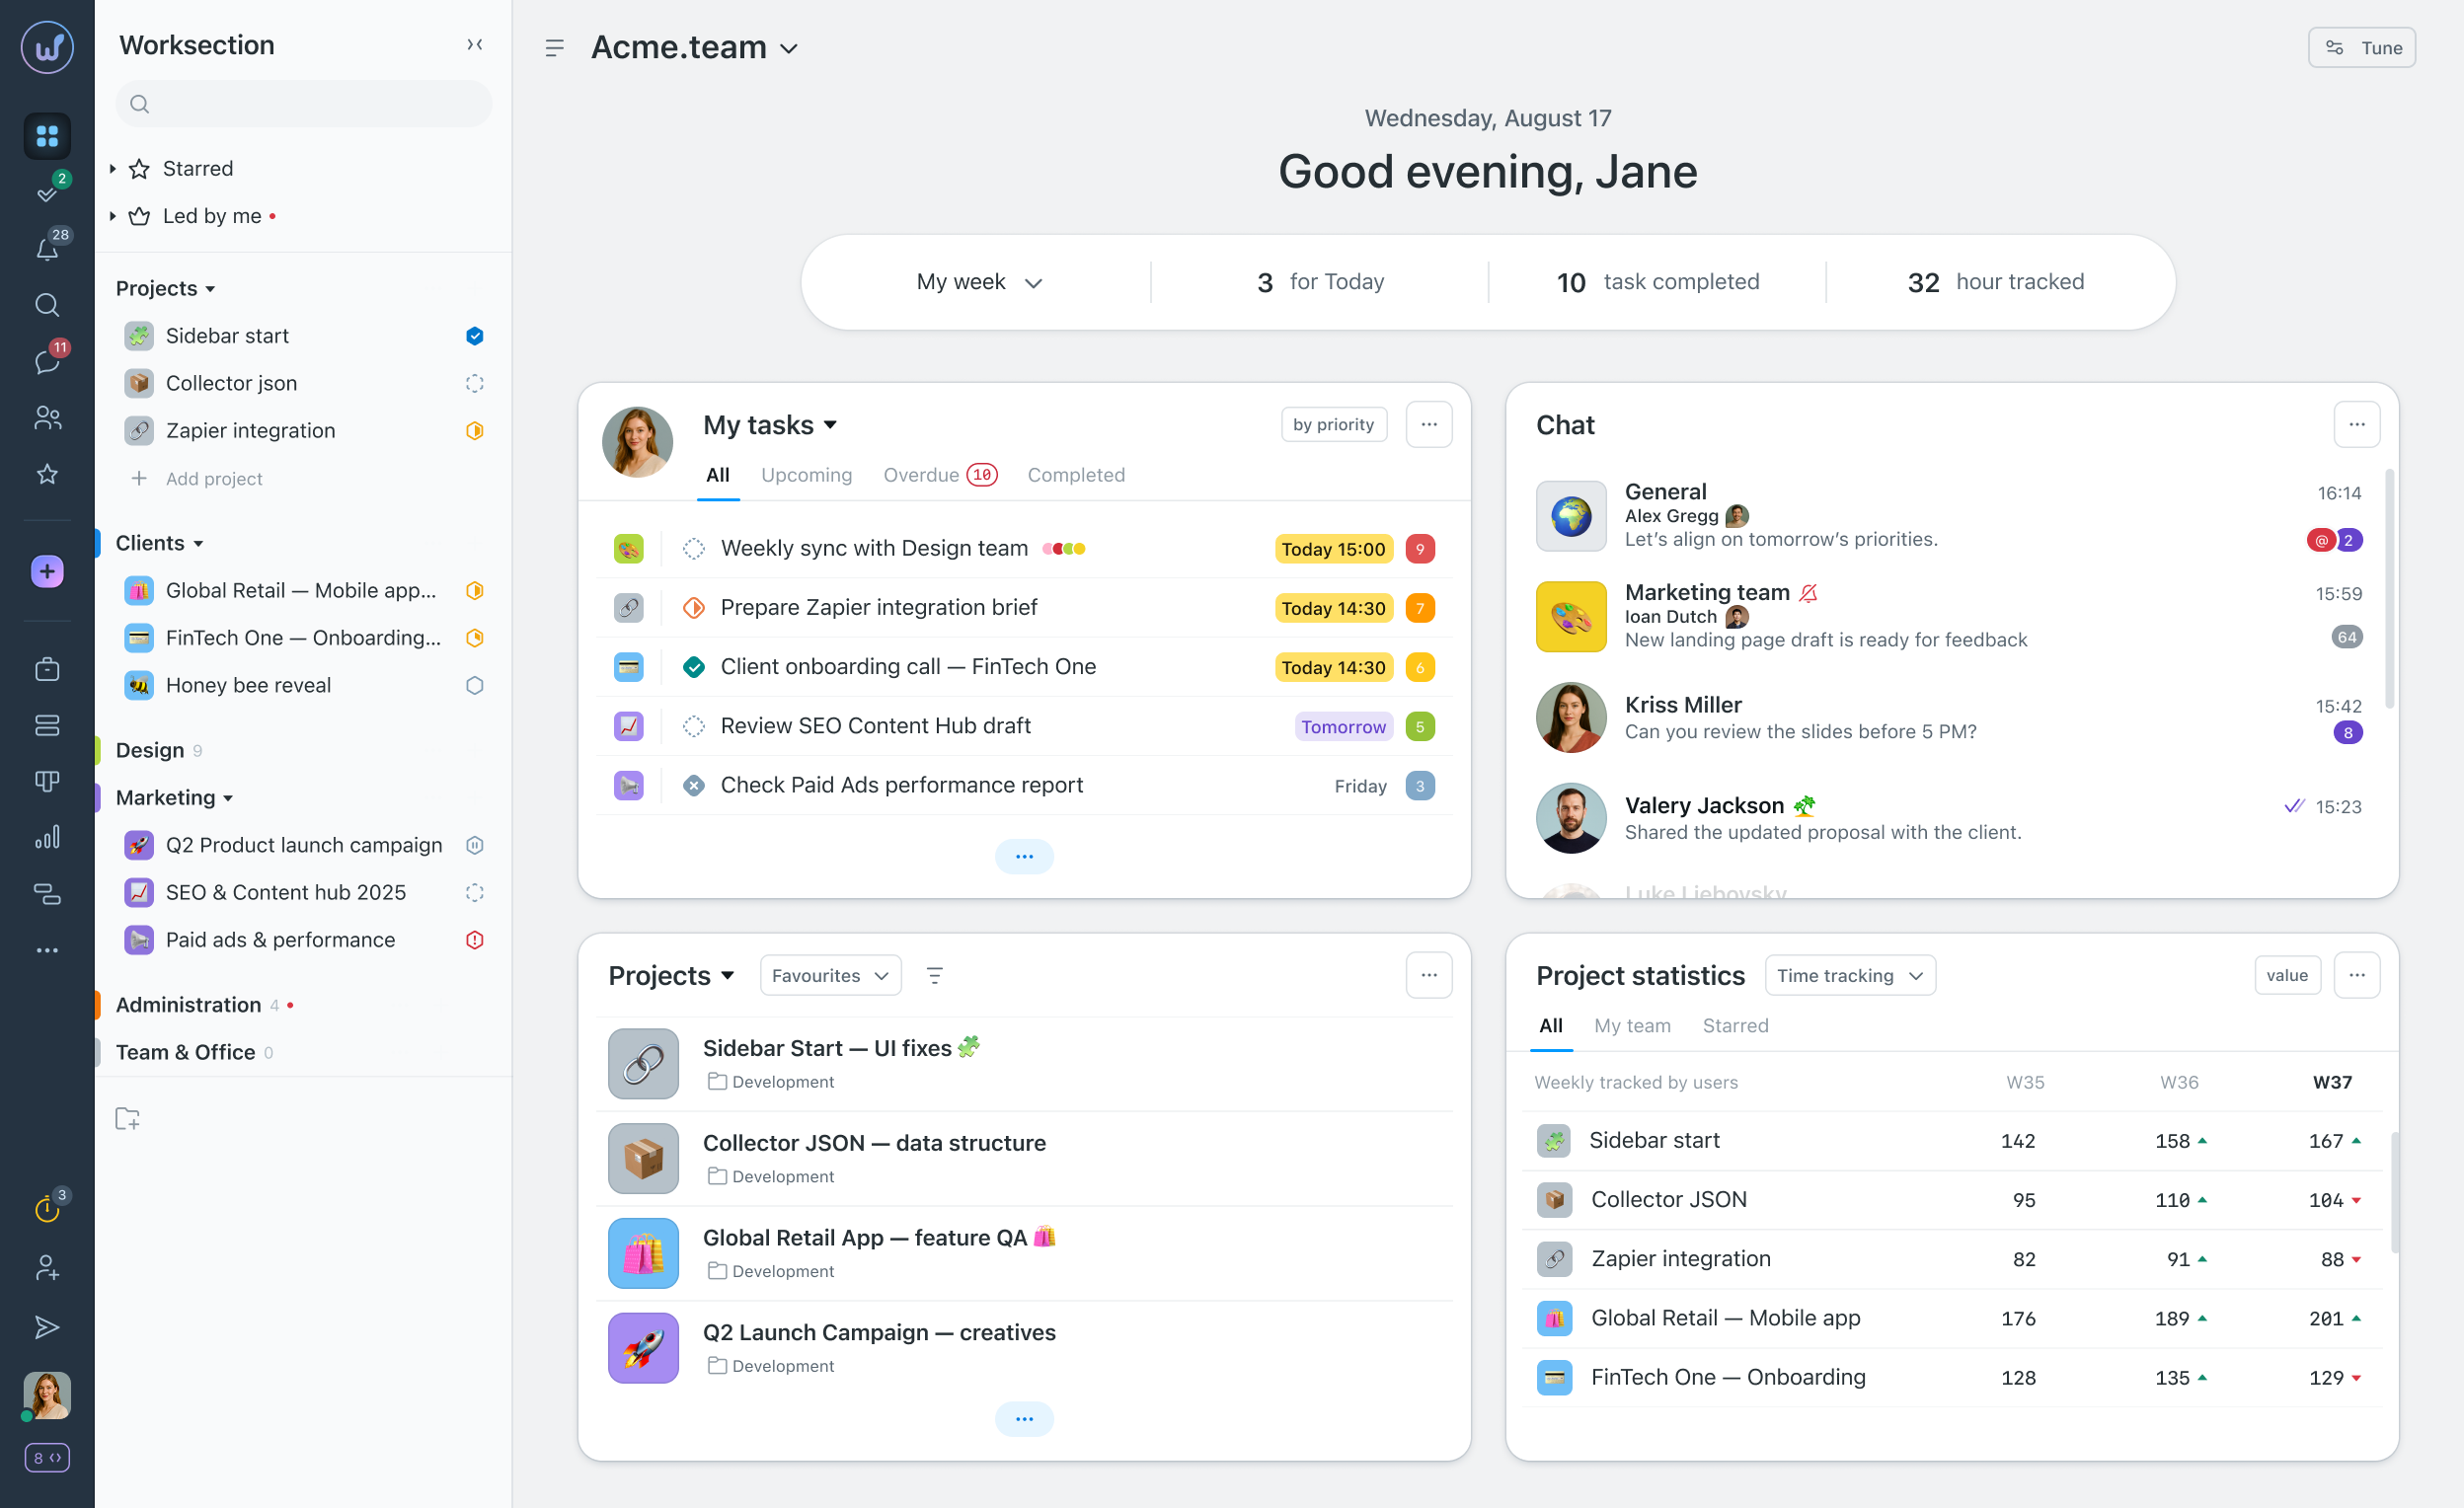Switch to My team statistics tab
Image resolution: width=2464 pixels, height=1508 pixels.
tap(1631, 1025)
